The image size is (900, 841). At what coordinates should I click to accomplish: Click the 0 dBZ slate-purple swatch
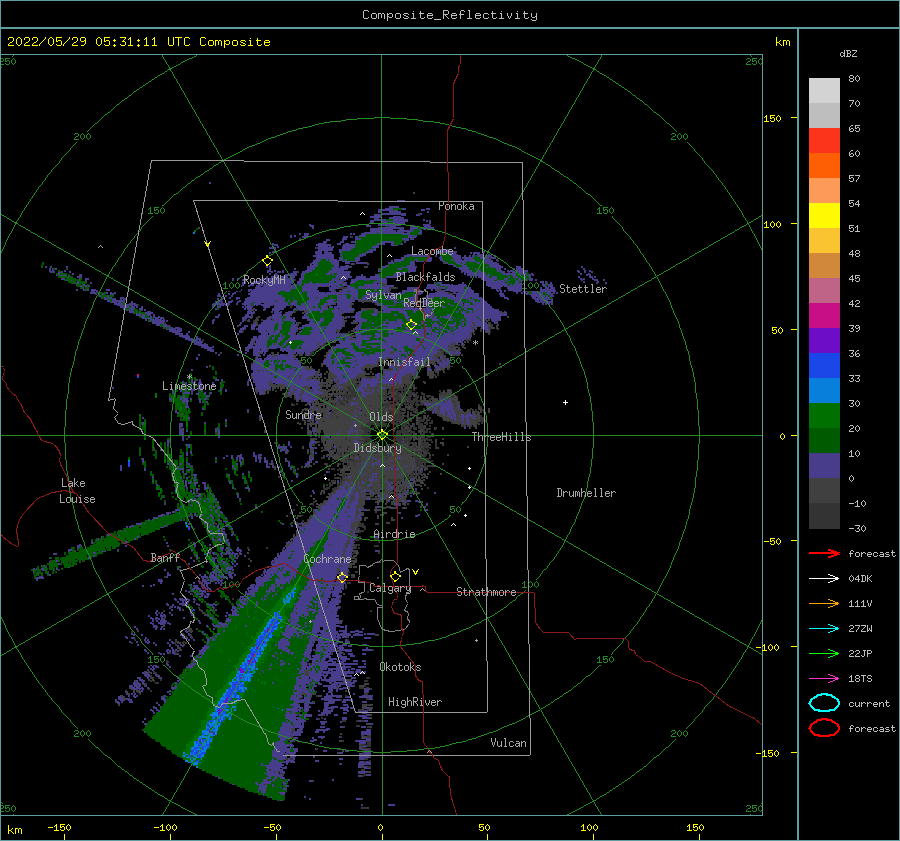point(824,466)
